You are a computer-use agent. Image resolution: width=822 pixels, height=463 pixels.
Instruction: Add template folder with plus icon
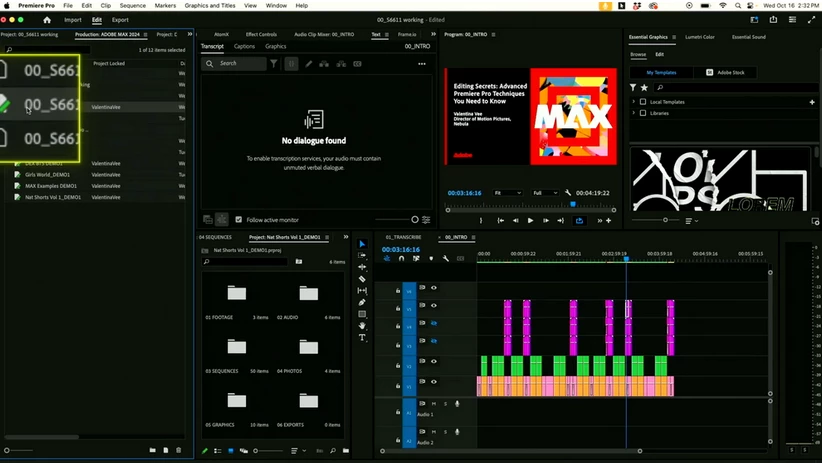[x=812, y=102]
